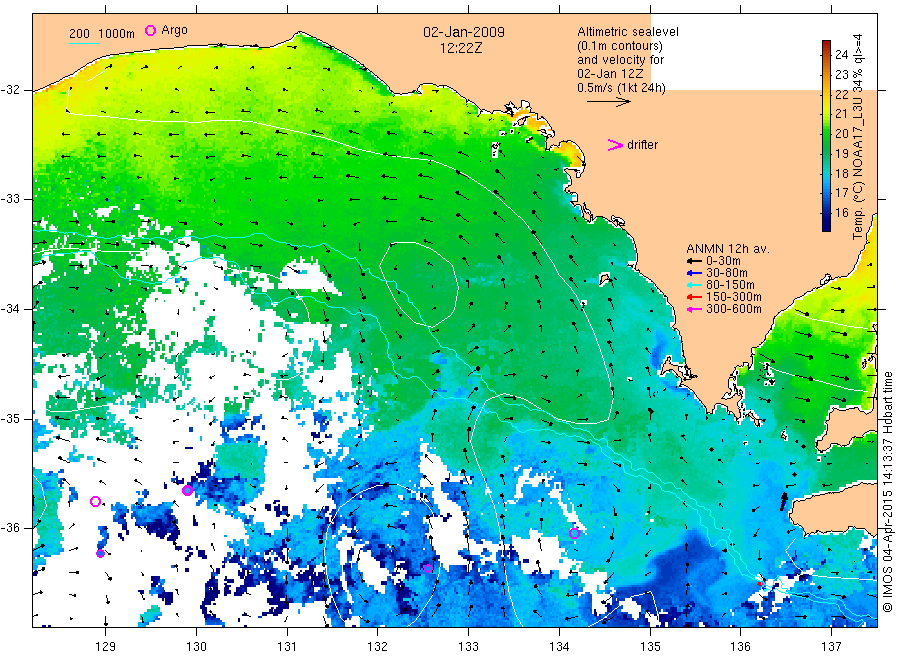Click the Argo float marker near 132.6E 36.4S
The height and width of the screenshot is (660, 900).
428,568
